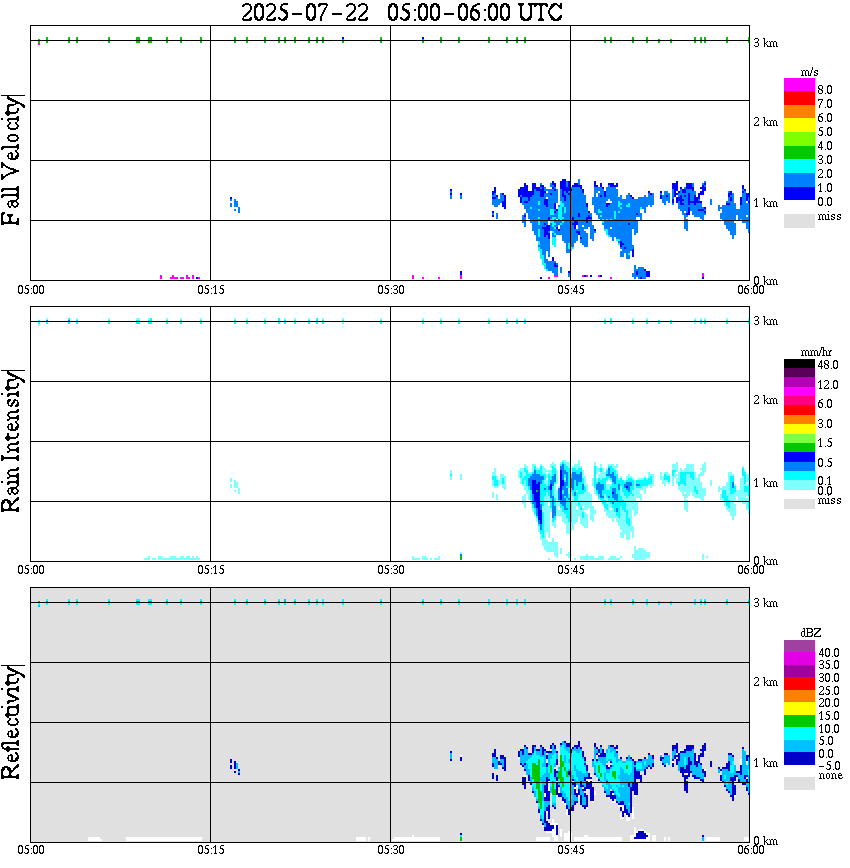Click the '2 km' height label of Fall Velocity panel
Viewport: 850px width, 868px height.
click(766, 122)
